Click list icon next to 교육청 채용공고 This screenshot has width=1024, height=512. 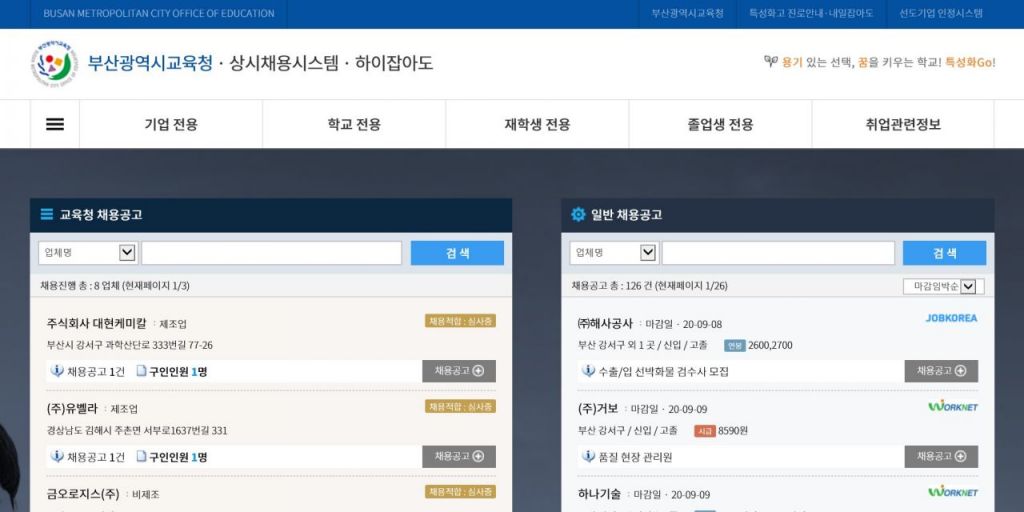(47, 214)
